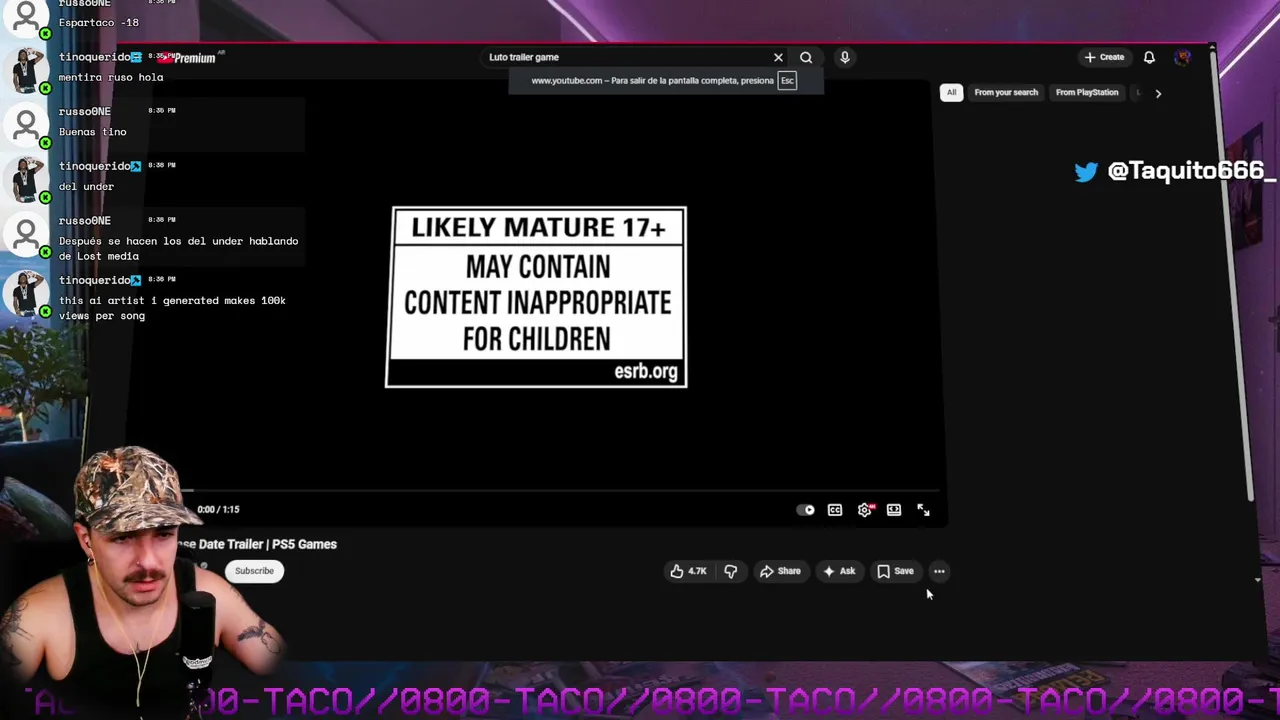1280x720 pixels.
Task: Click chat message about 'Lost media'
Action: click(x=178, y=248)
